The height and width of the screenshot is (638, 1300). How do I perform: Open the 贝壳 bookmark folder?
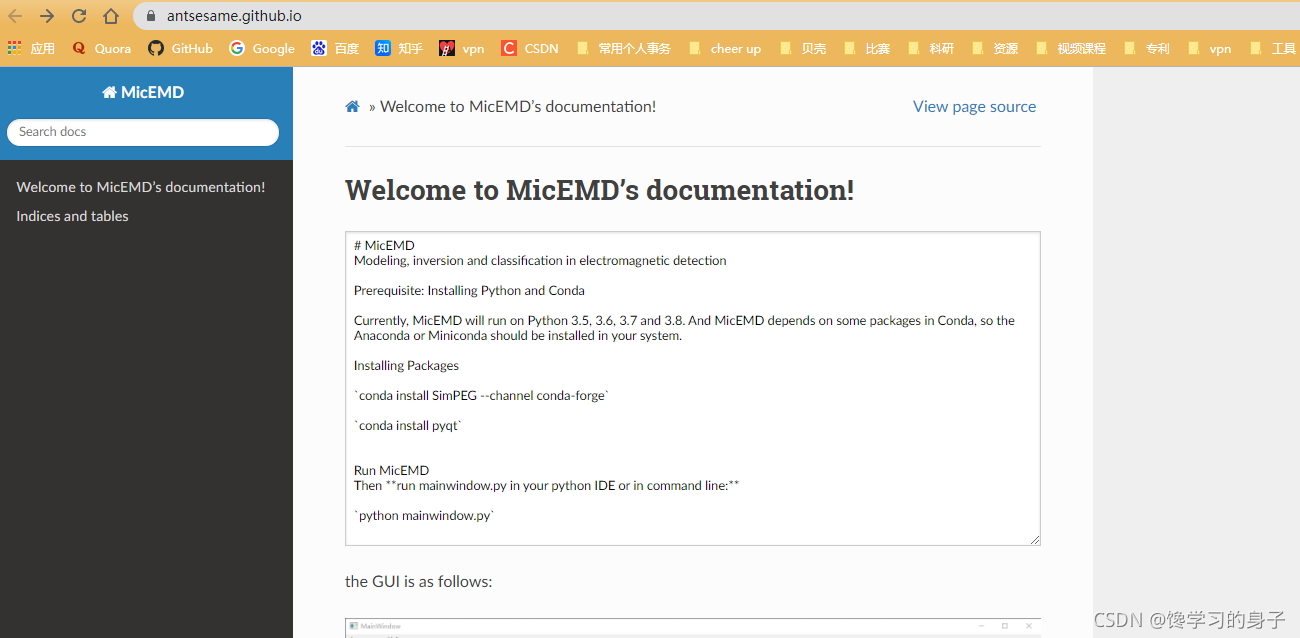click(x=803, y=48)
